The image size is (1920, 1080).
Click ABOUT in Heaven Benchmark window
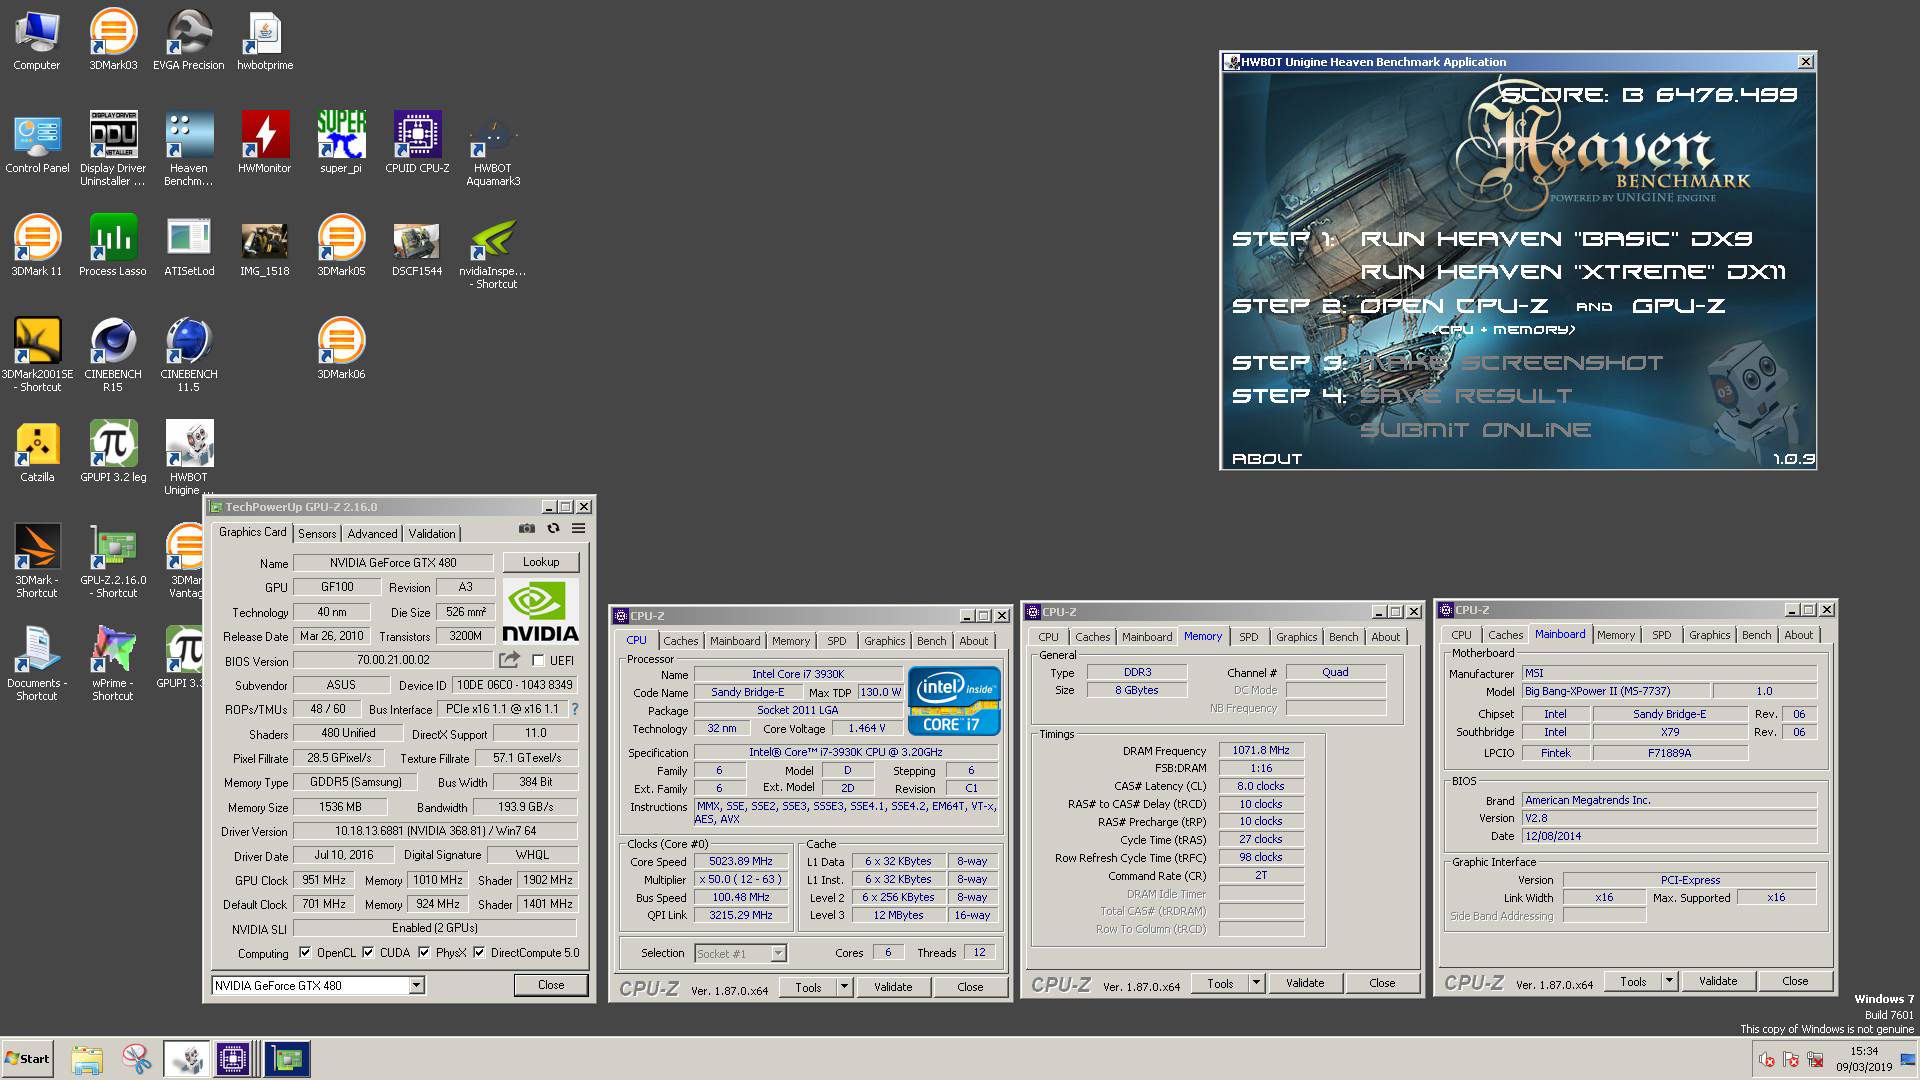coord(1267,459)
